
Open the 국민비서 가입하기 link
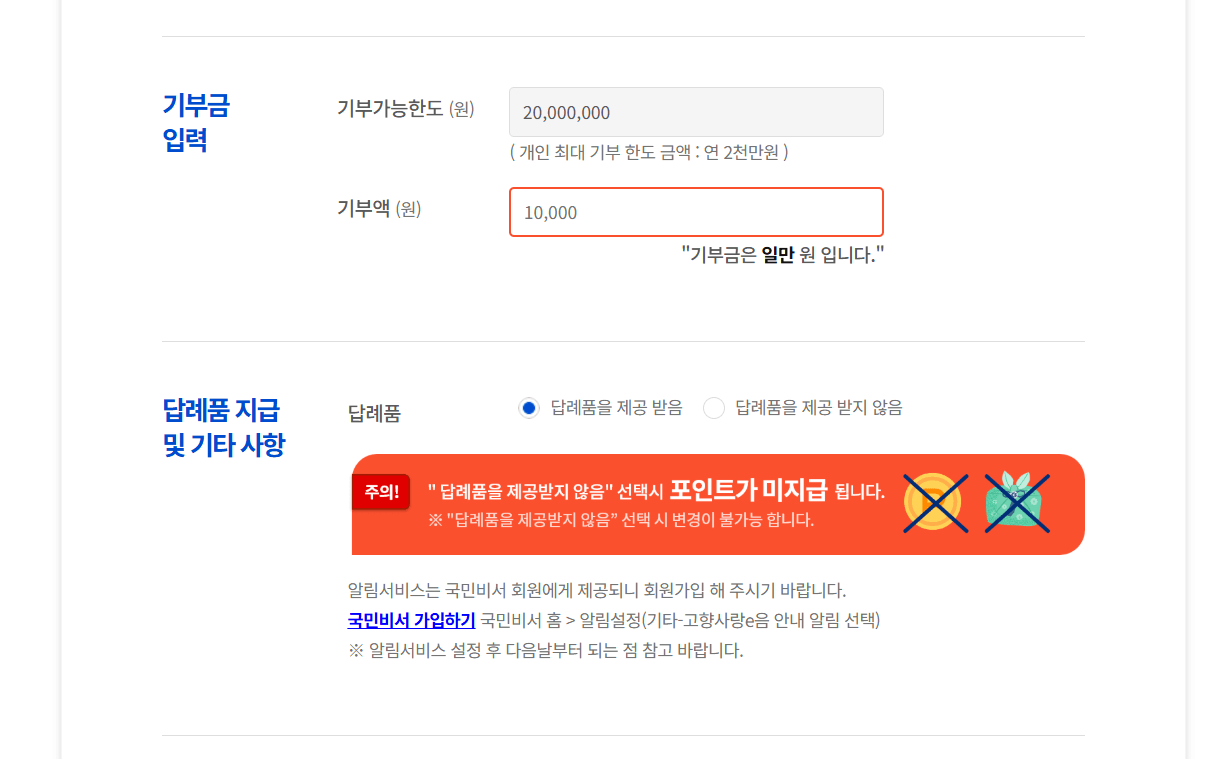tap(411, 620)
